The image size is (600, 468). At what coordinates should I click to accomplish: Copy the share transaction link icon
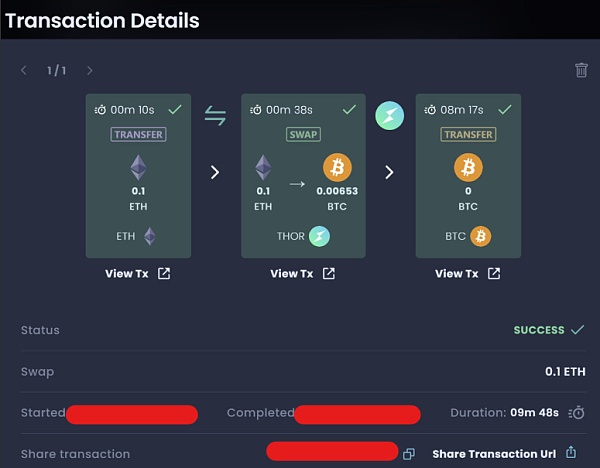pos(408,454)
